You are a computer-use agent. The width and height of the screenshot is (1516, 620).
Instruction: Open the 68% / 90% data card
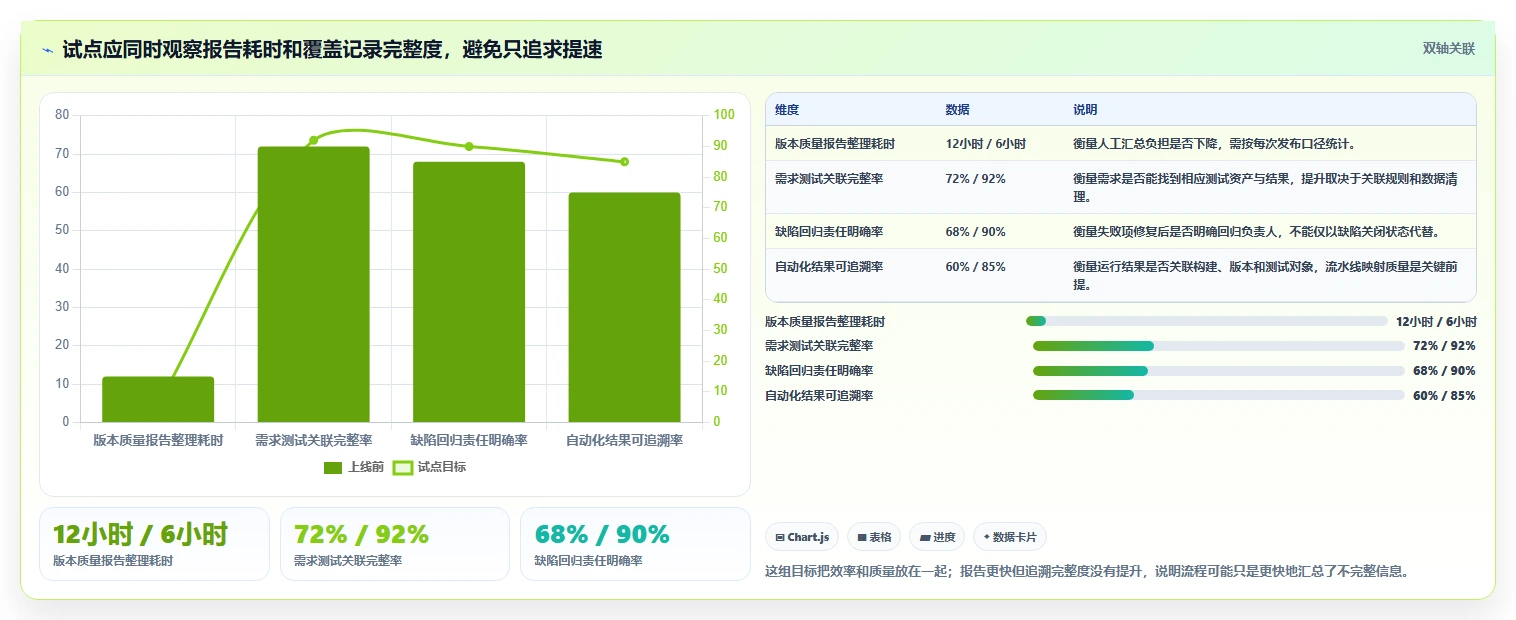[635, 544]
